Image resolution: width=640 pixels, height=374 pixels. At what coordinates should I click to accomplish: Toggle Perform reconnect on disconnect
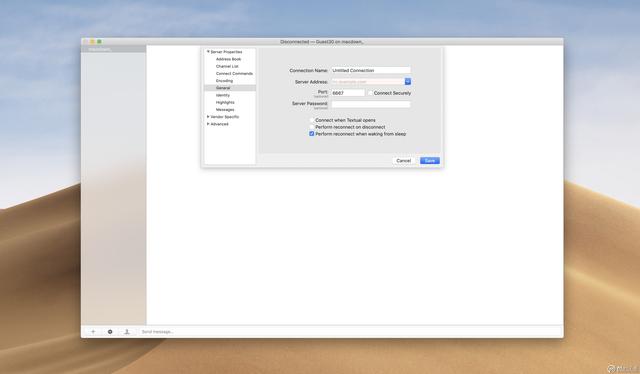pos(312,127)
